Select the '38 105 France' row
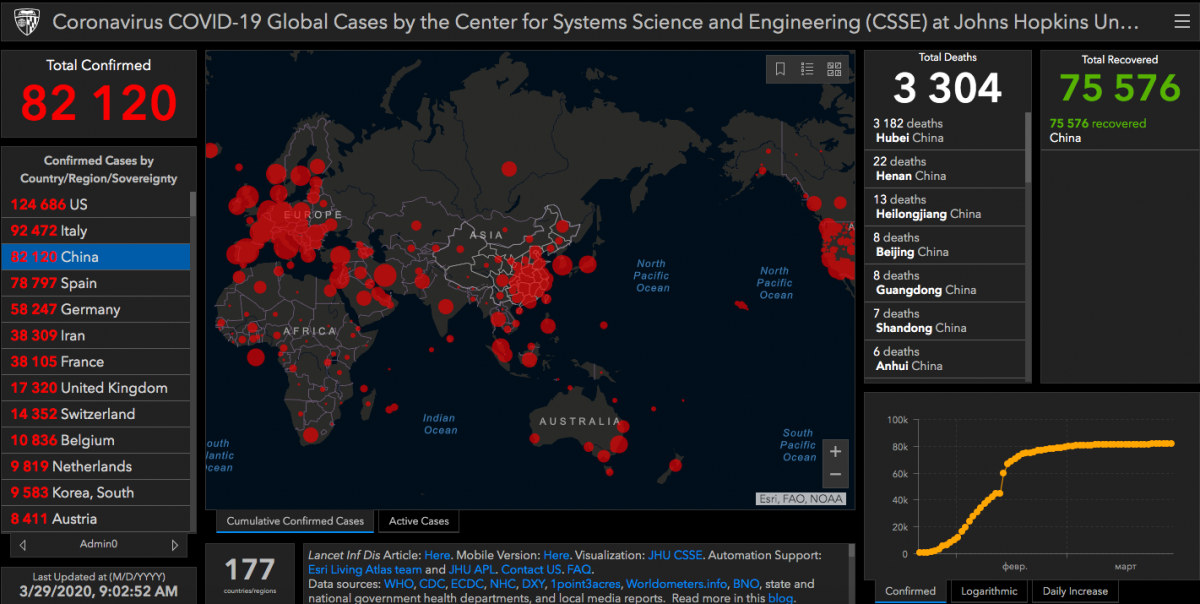Viewport: 1200px width, 604px height. pos(96,361)
